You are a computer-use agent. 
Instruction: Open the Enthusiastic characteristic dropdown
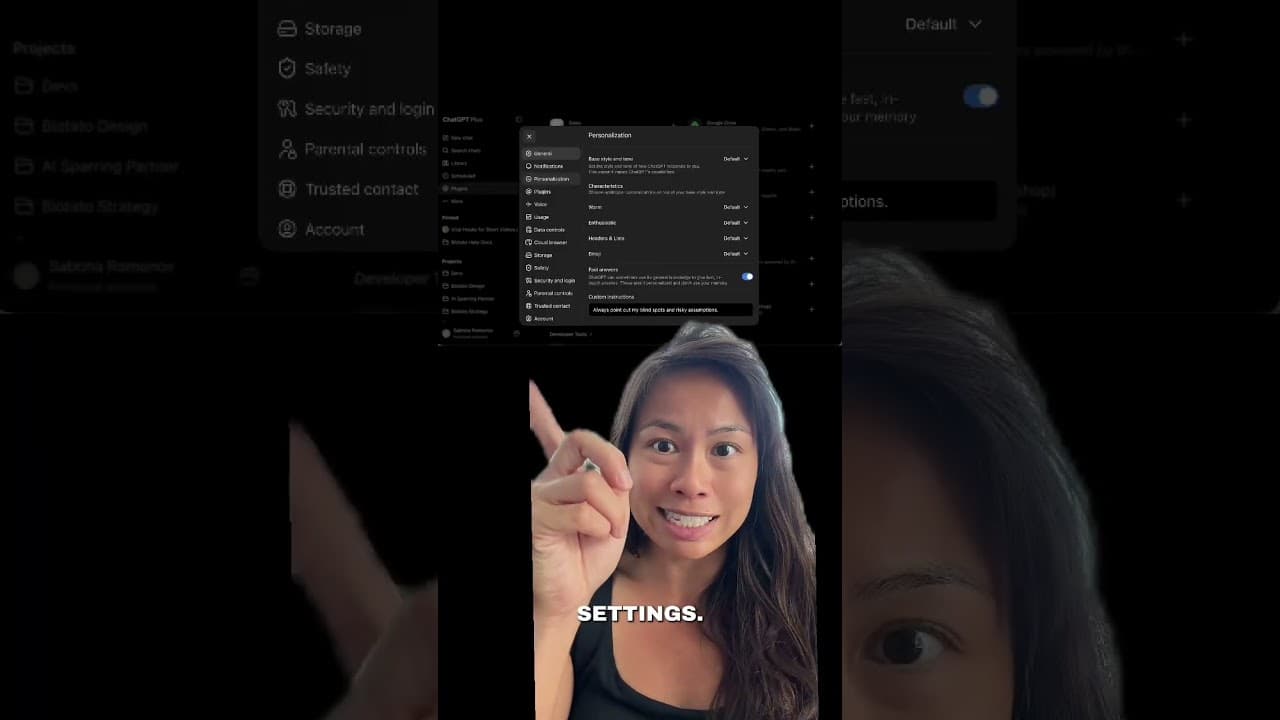[x=736, y=223]
